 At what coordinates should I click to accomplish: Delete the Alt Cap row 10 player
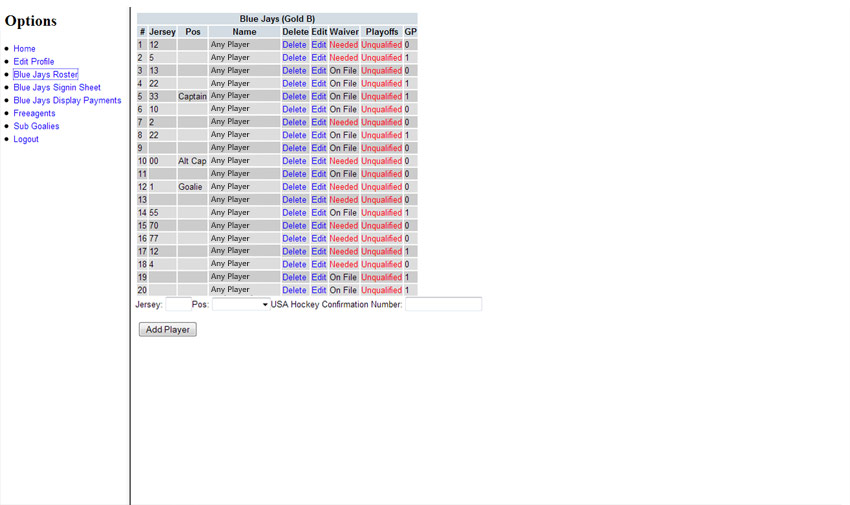pos(294,161)
